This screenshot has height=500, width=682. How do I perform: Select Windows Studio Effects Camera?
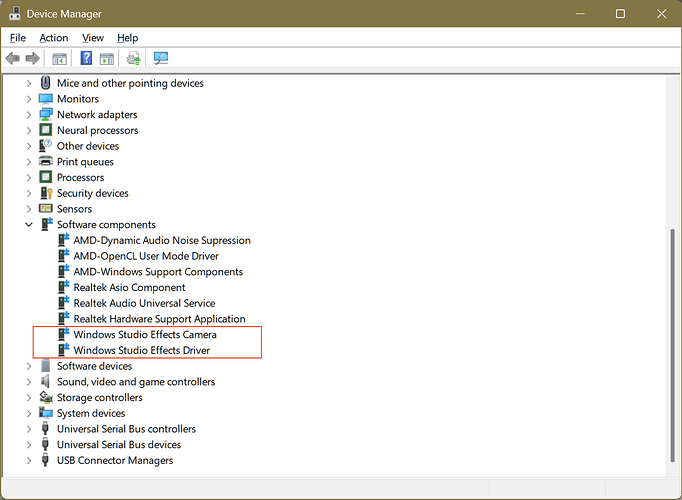[x=145, y=334]
